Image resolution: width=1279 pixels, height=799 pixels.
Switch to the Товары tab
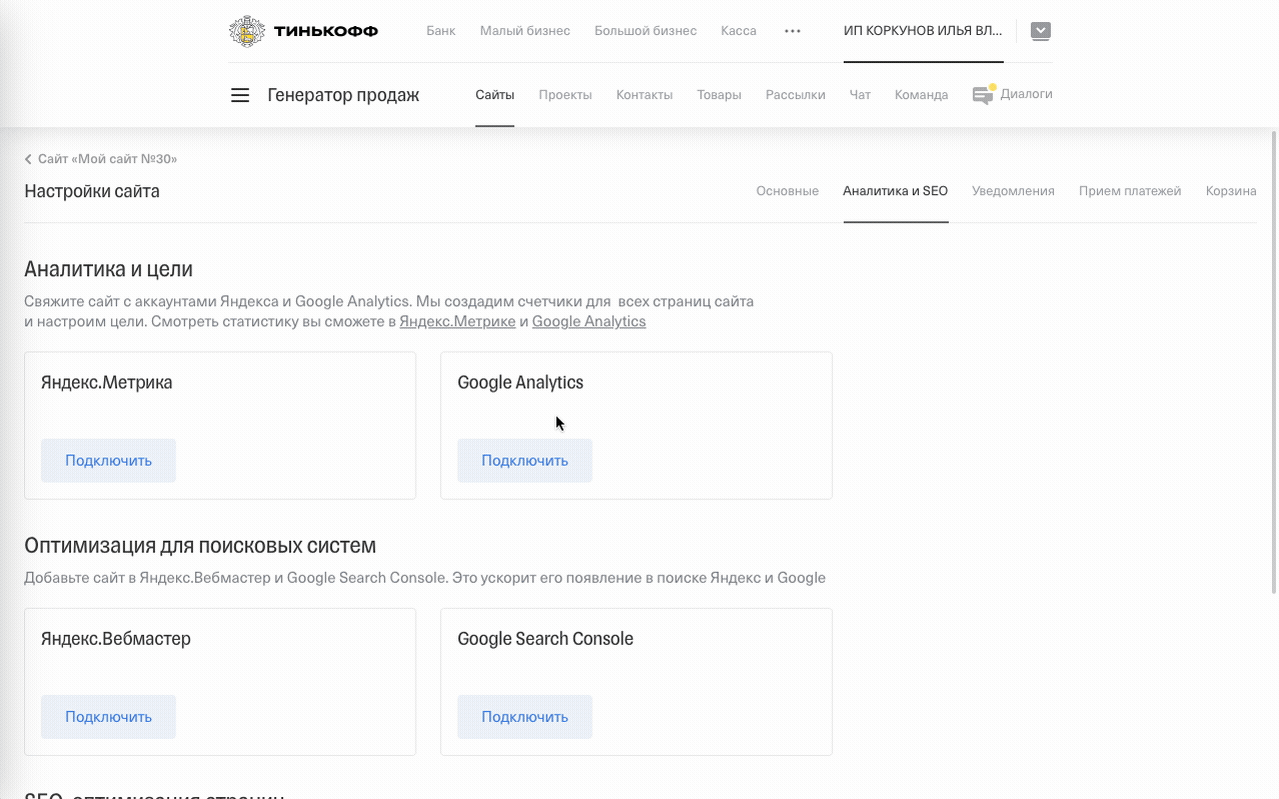pos(719,95)
